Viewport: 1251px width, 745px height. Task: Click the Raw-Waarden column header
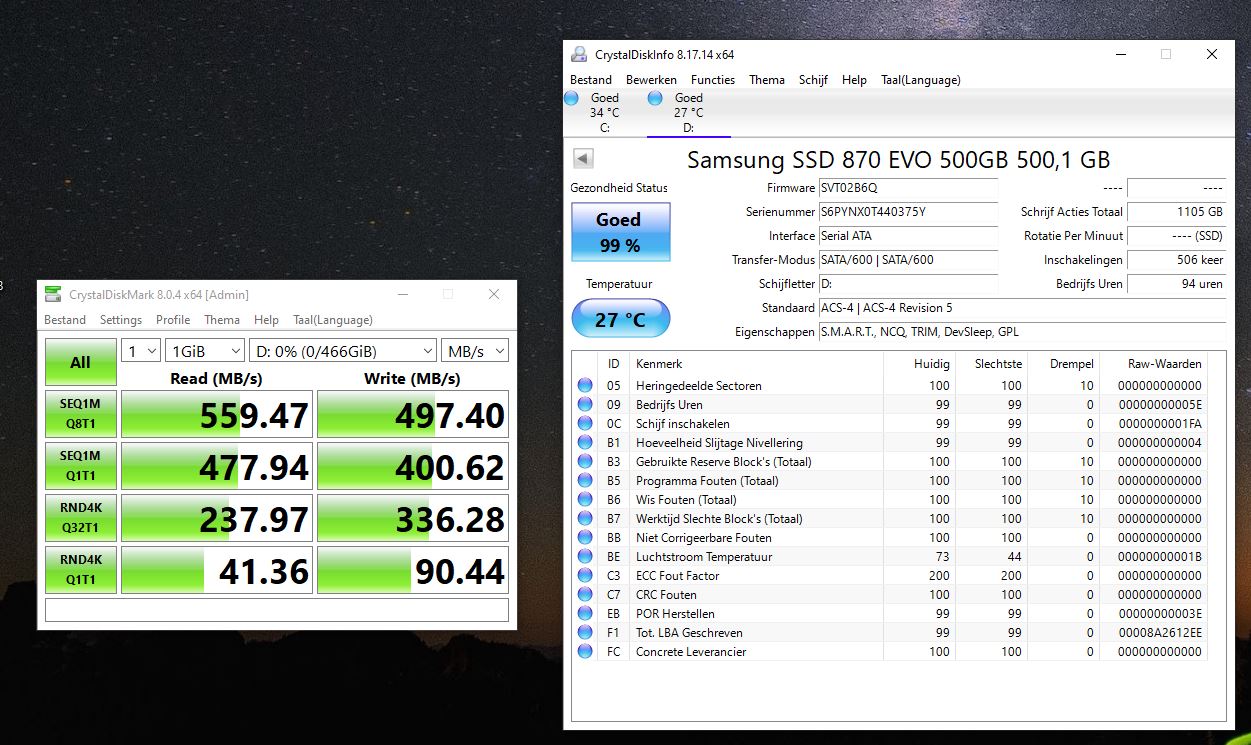point(1154,364)
